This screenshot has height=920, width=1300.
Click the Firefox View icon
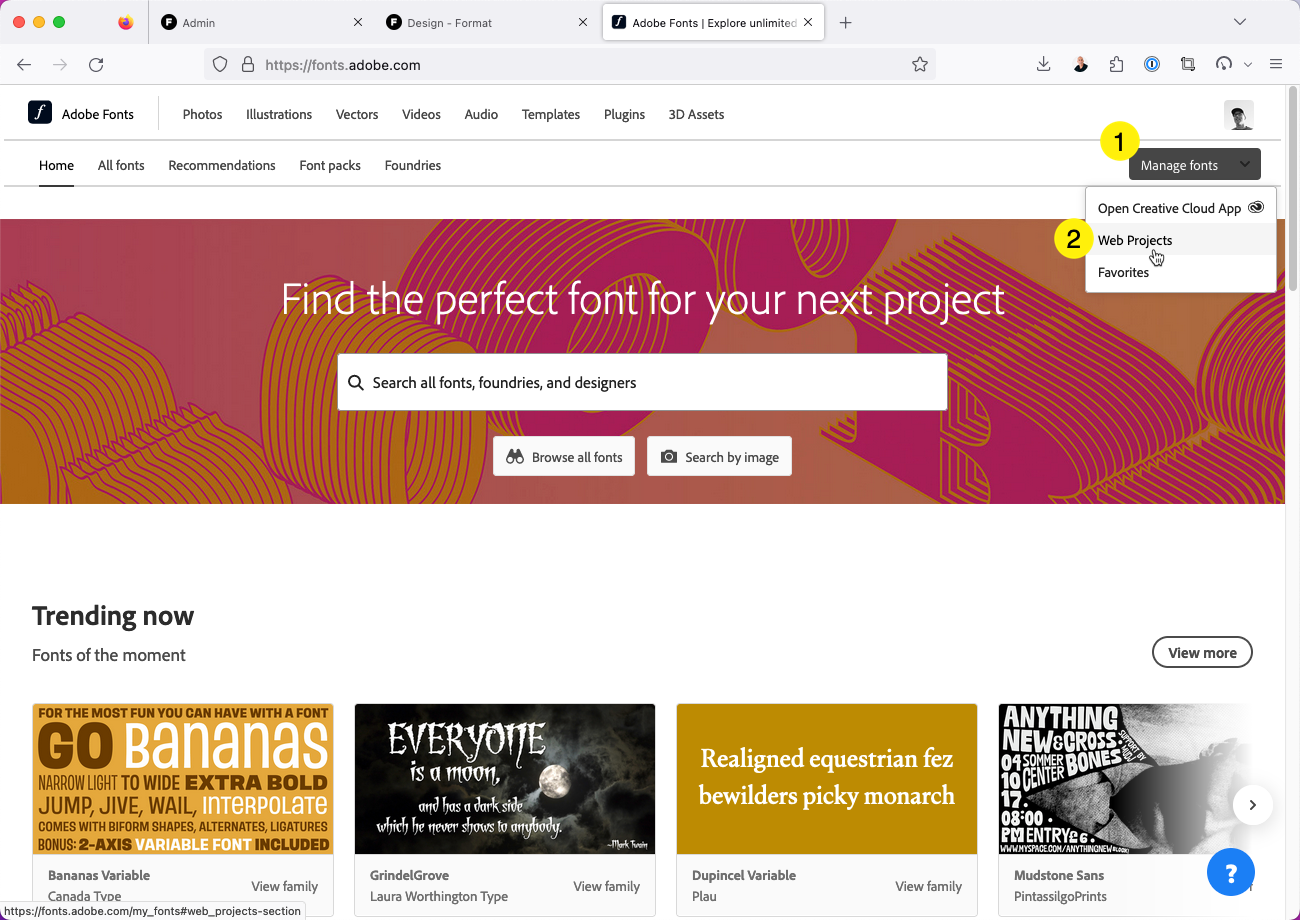(125, 22)
